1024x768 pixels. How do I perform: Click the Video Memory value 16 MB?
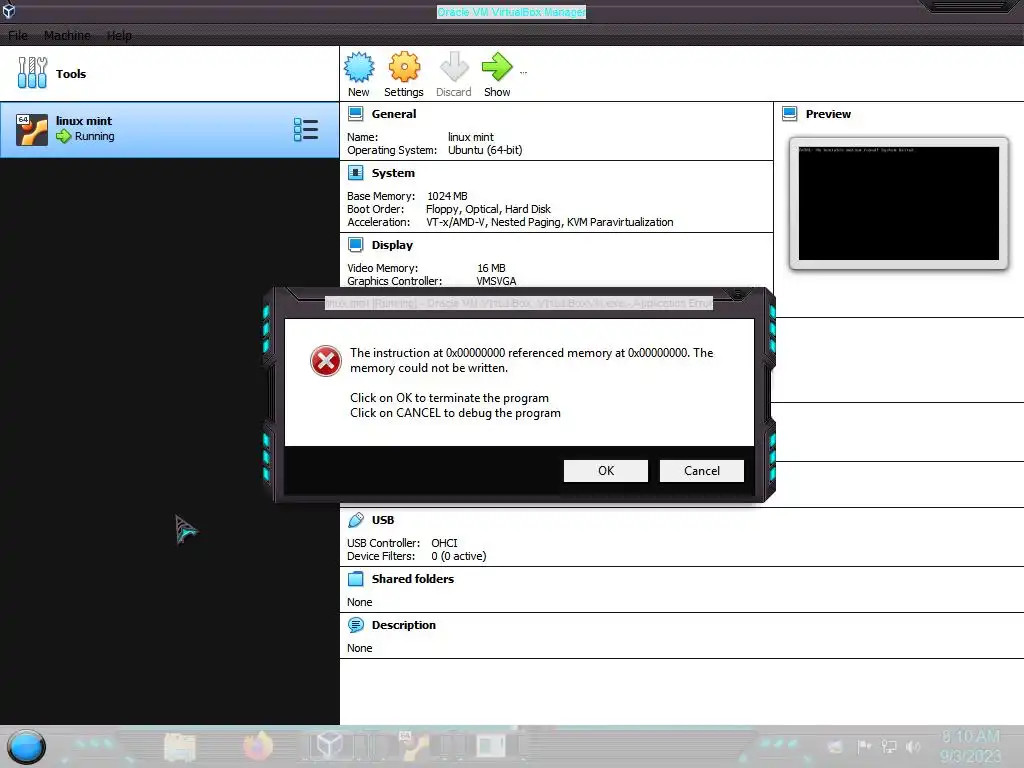coord(491,268)
